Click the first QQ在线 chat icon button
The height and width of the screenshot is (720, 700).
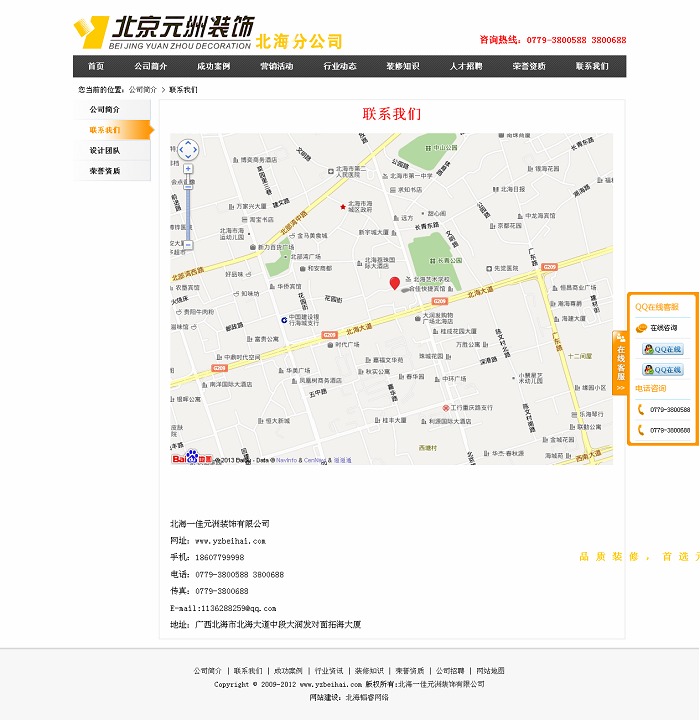click(662, 349)
